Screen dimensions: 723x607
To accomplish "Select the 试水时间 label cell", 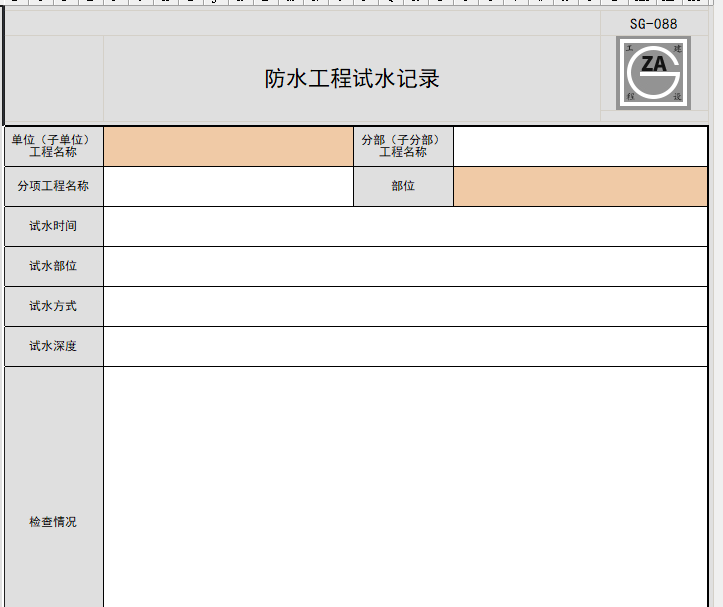I will [x=53, y=226].
